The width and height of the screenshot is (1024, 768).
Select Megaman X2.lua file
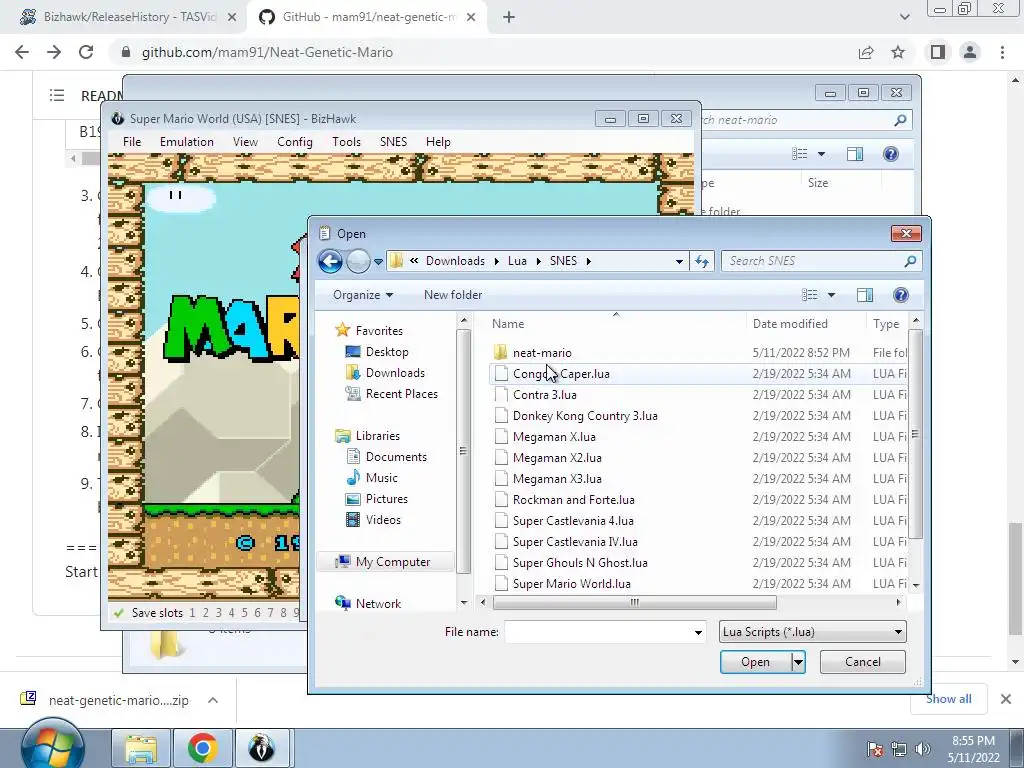[557, 458]
